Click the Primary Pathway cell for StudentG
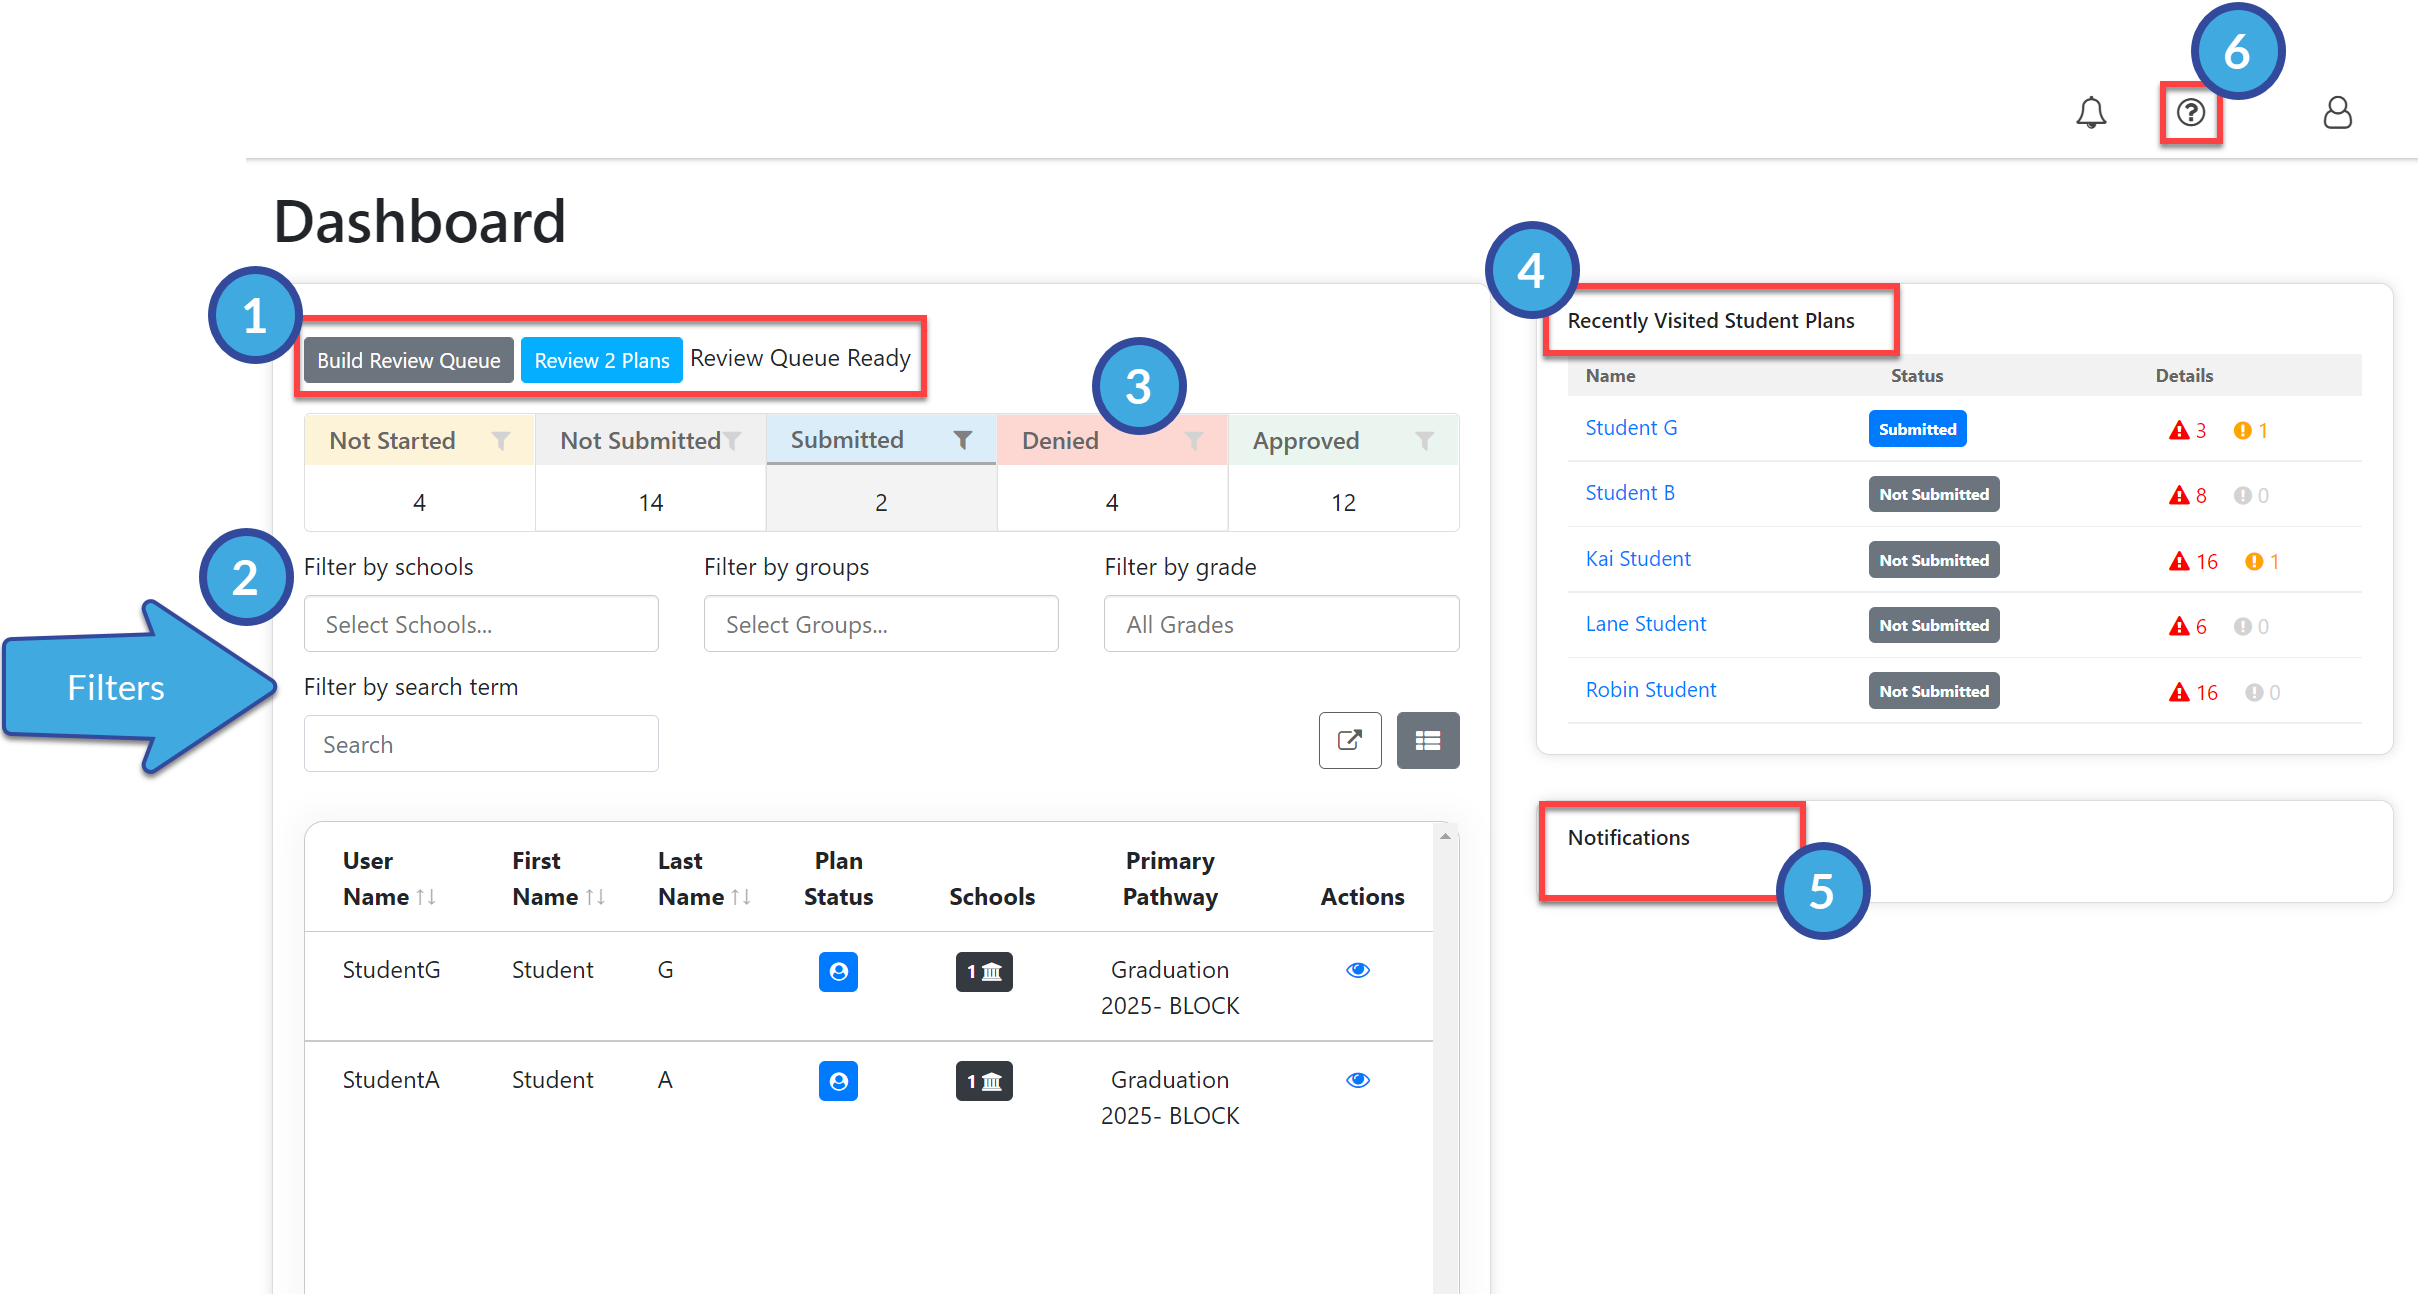The image size is (2418, 1294). (x=1170, y=988)
